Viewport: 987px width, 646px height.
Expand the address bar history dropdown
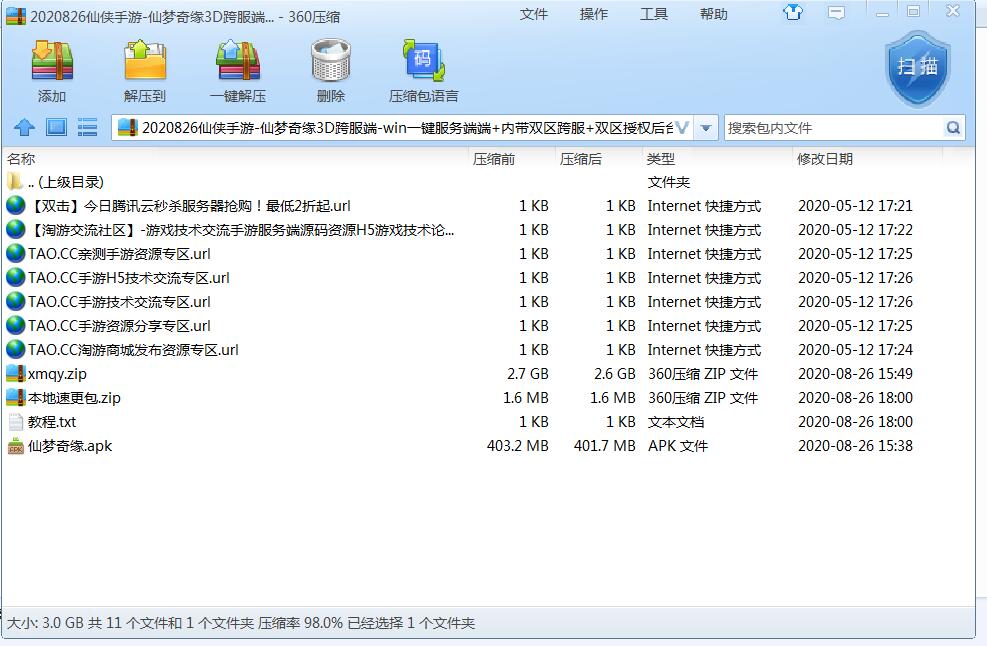click(706, 127)
